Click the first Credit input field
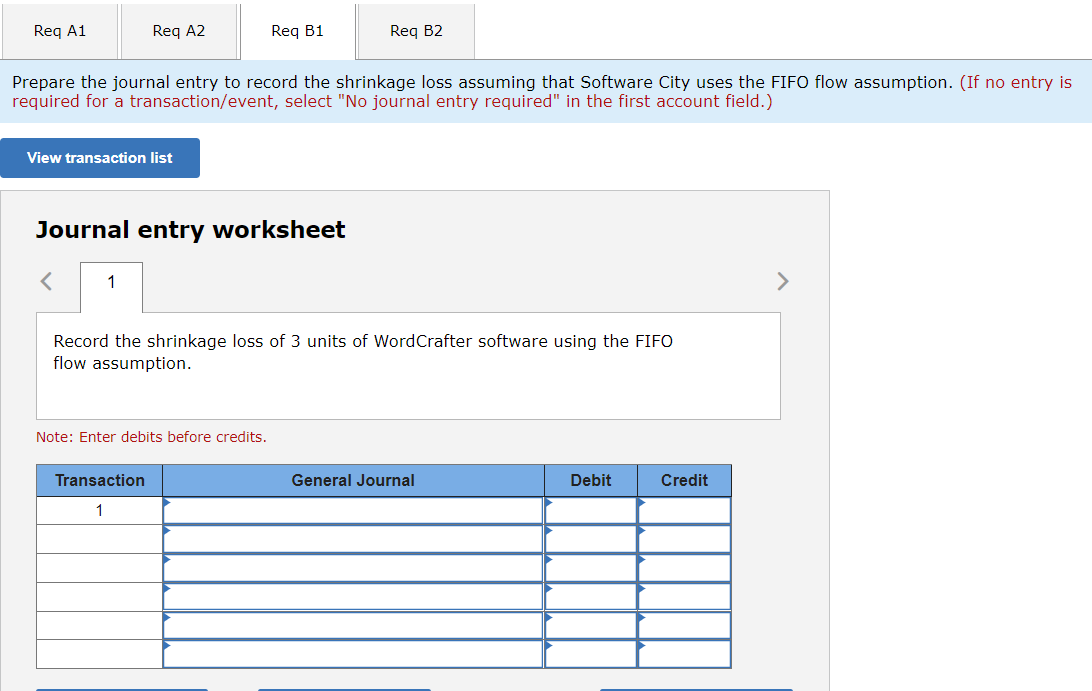The image size is (1092, 691). [x=688, y=510]
